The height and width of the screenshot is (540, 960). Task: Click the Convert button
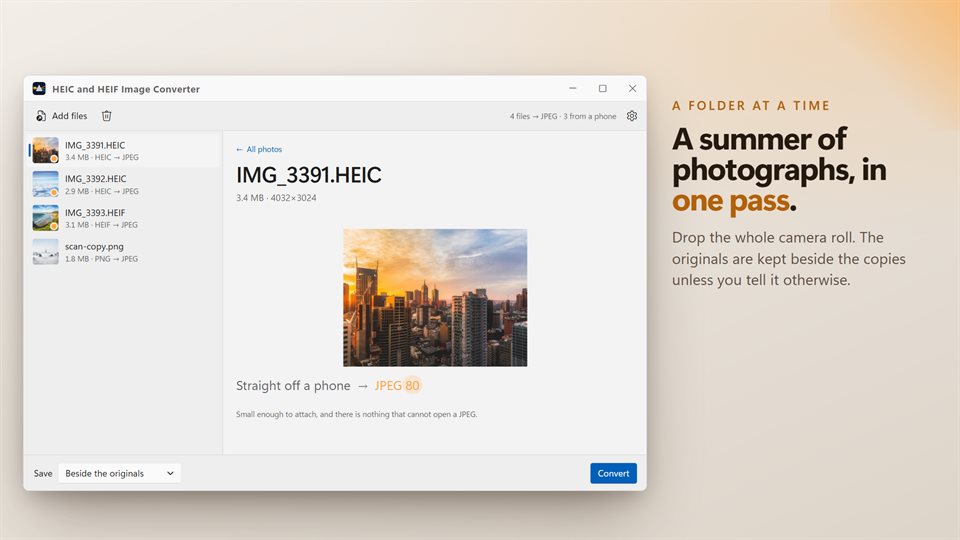(613, 473)
